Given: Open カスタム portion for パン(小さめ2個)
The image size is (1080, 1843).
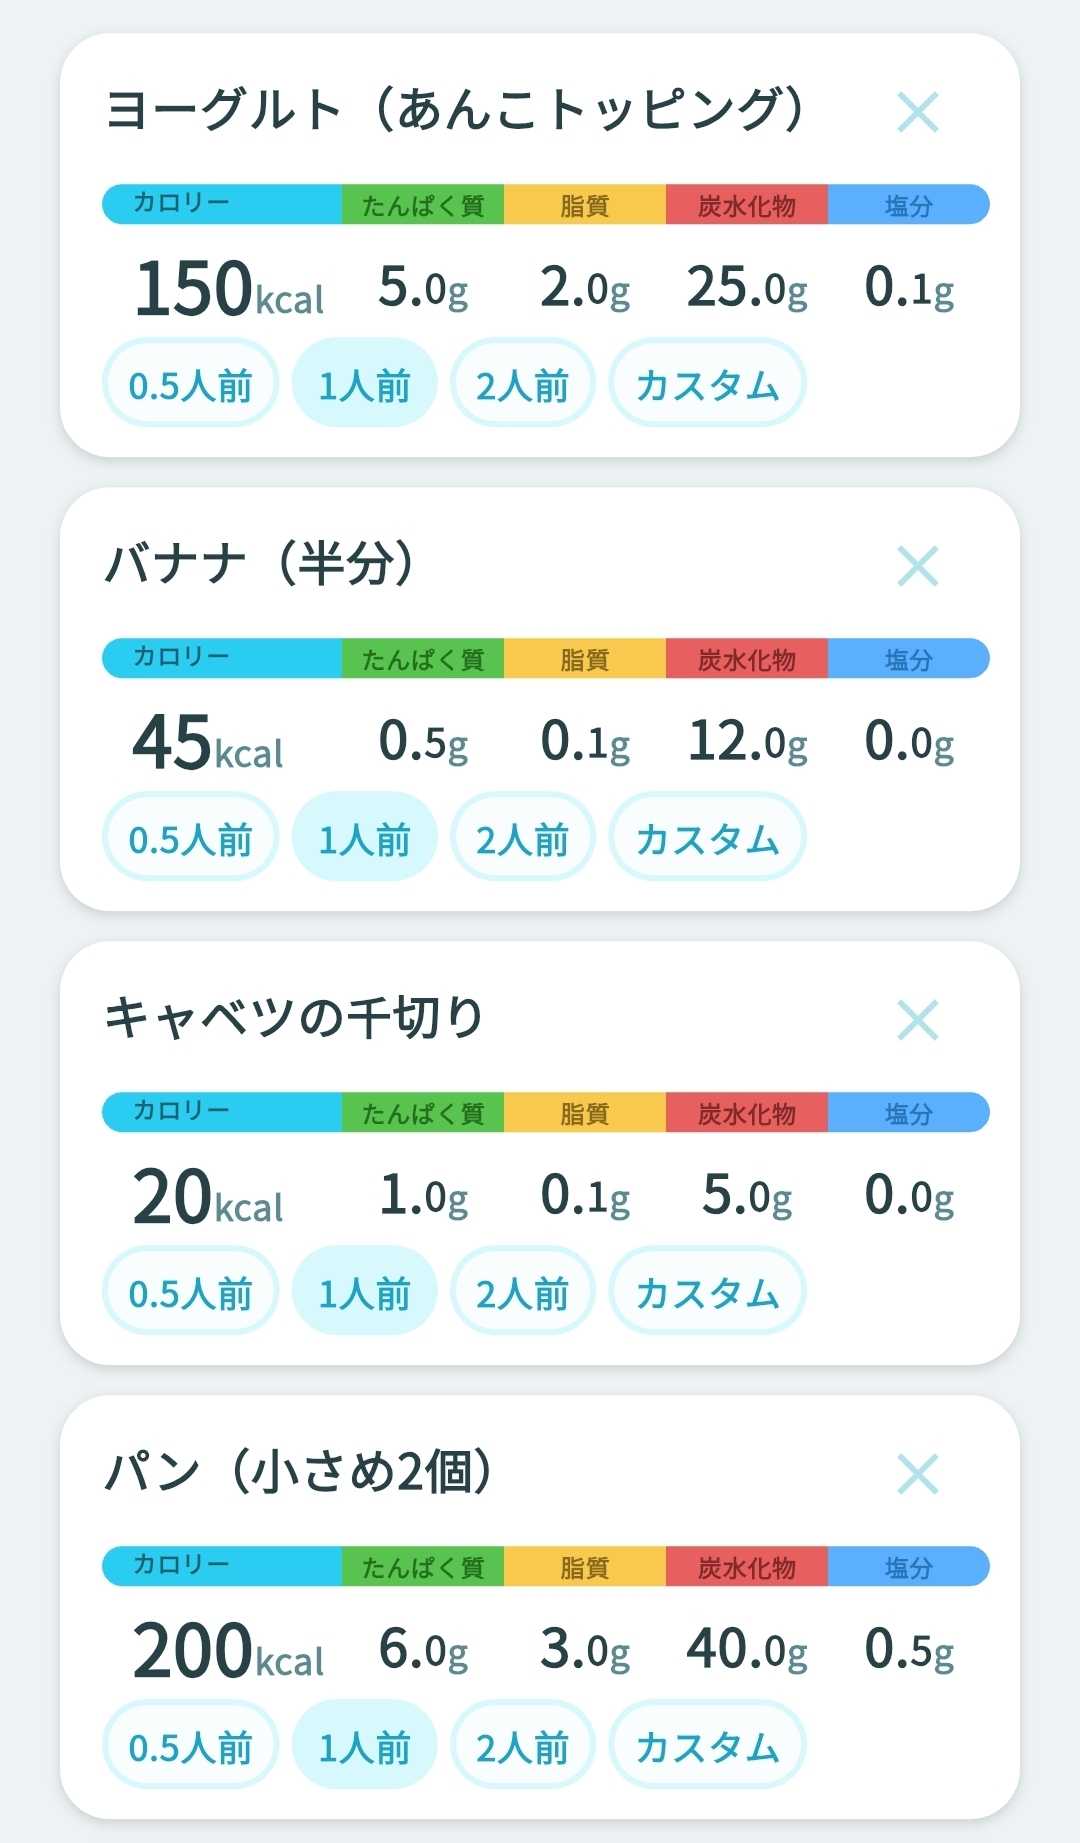Looking at the screenshot, I should [x=707, y=1746].
